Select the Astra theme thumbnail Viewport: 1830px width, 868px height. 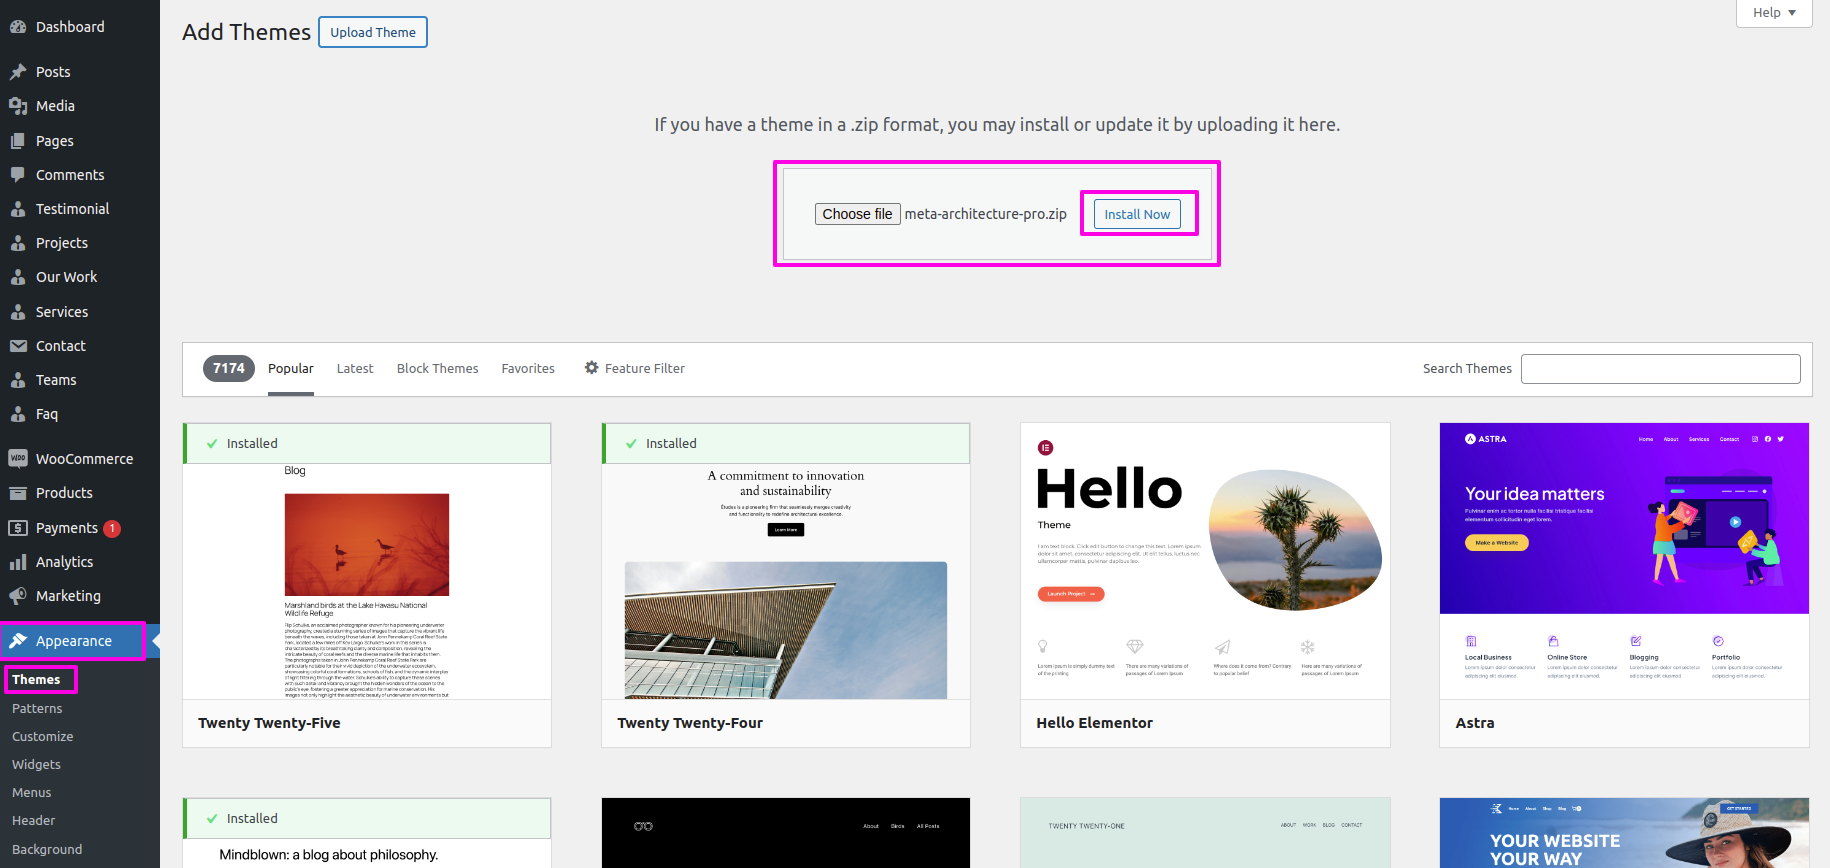tap(1624, 560)
